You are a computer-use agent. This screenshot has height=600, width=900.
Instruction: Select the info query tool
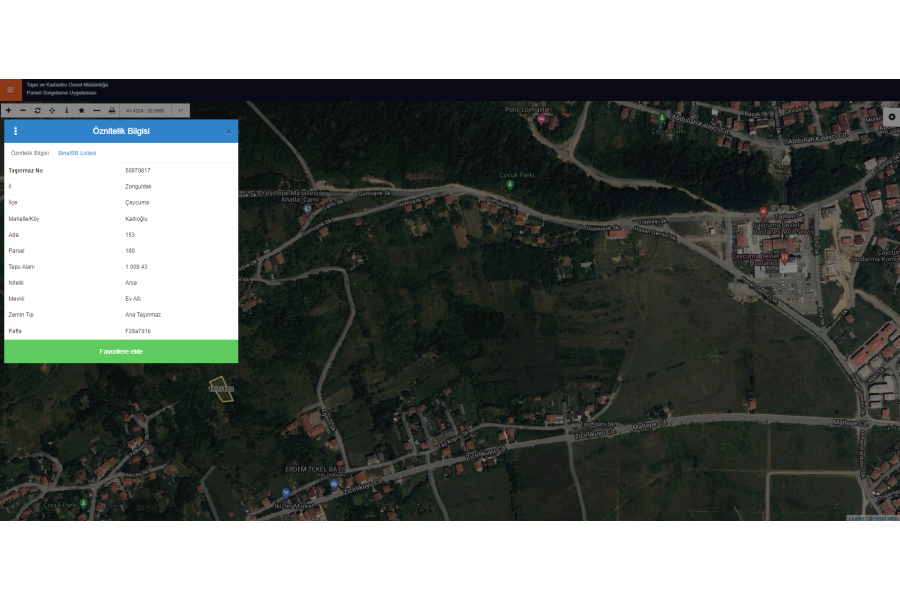[67, 110]
